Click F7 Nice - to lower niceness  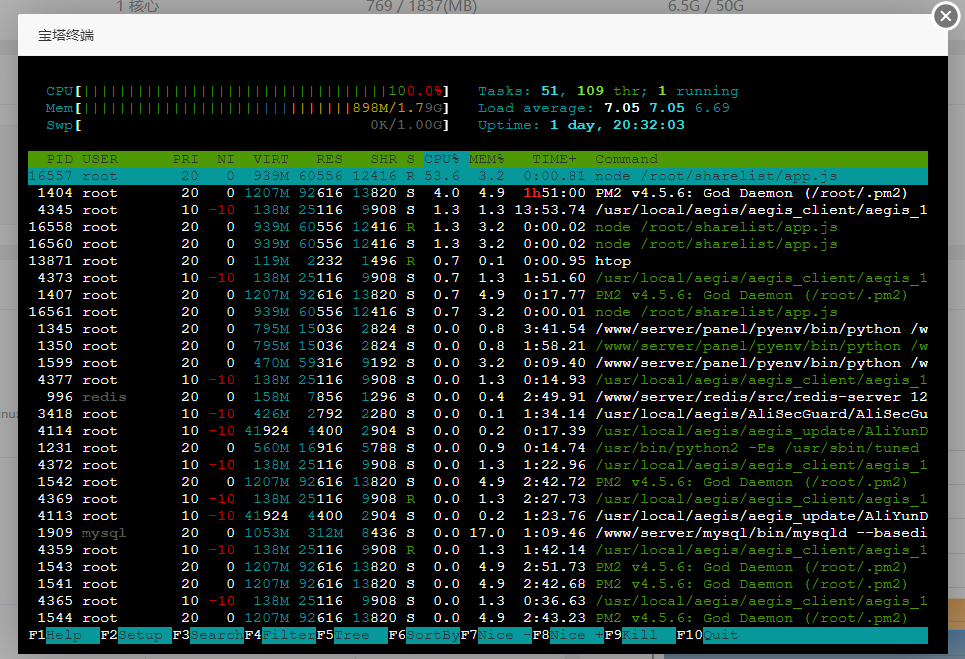click(x=496, y=635)
